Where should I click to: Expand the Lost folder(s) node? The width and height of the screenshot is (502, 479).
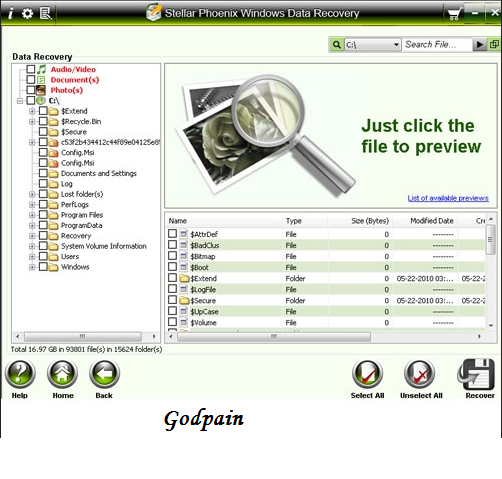(x=32, y=194)
